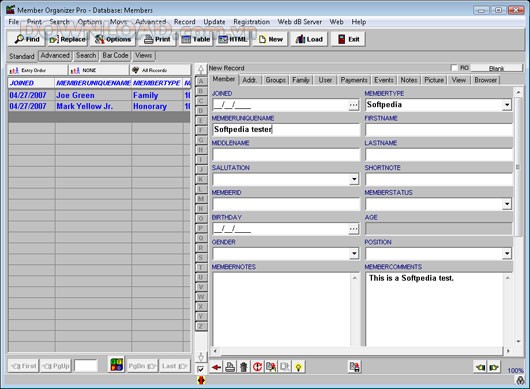This screenshot has height=389, width=530.
Task: Open the Web dB Server menu
Action: coord(300,22)
